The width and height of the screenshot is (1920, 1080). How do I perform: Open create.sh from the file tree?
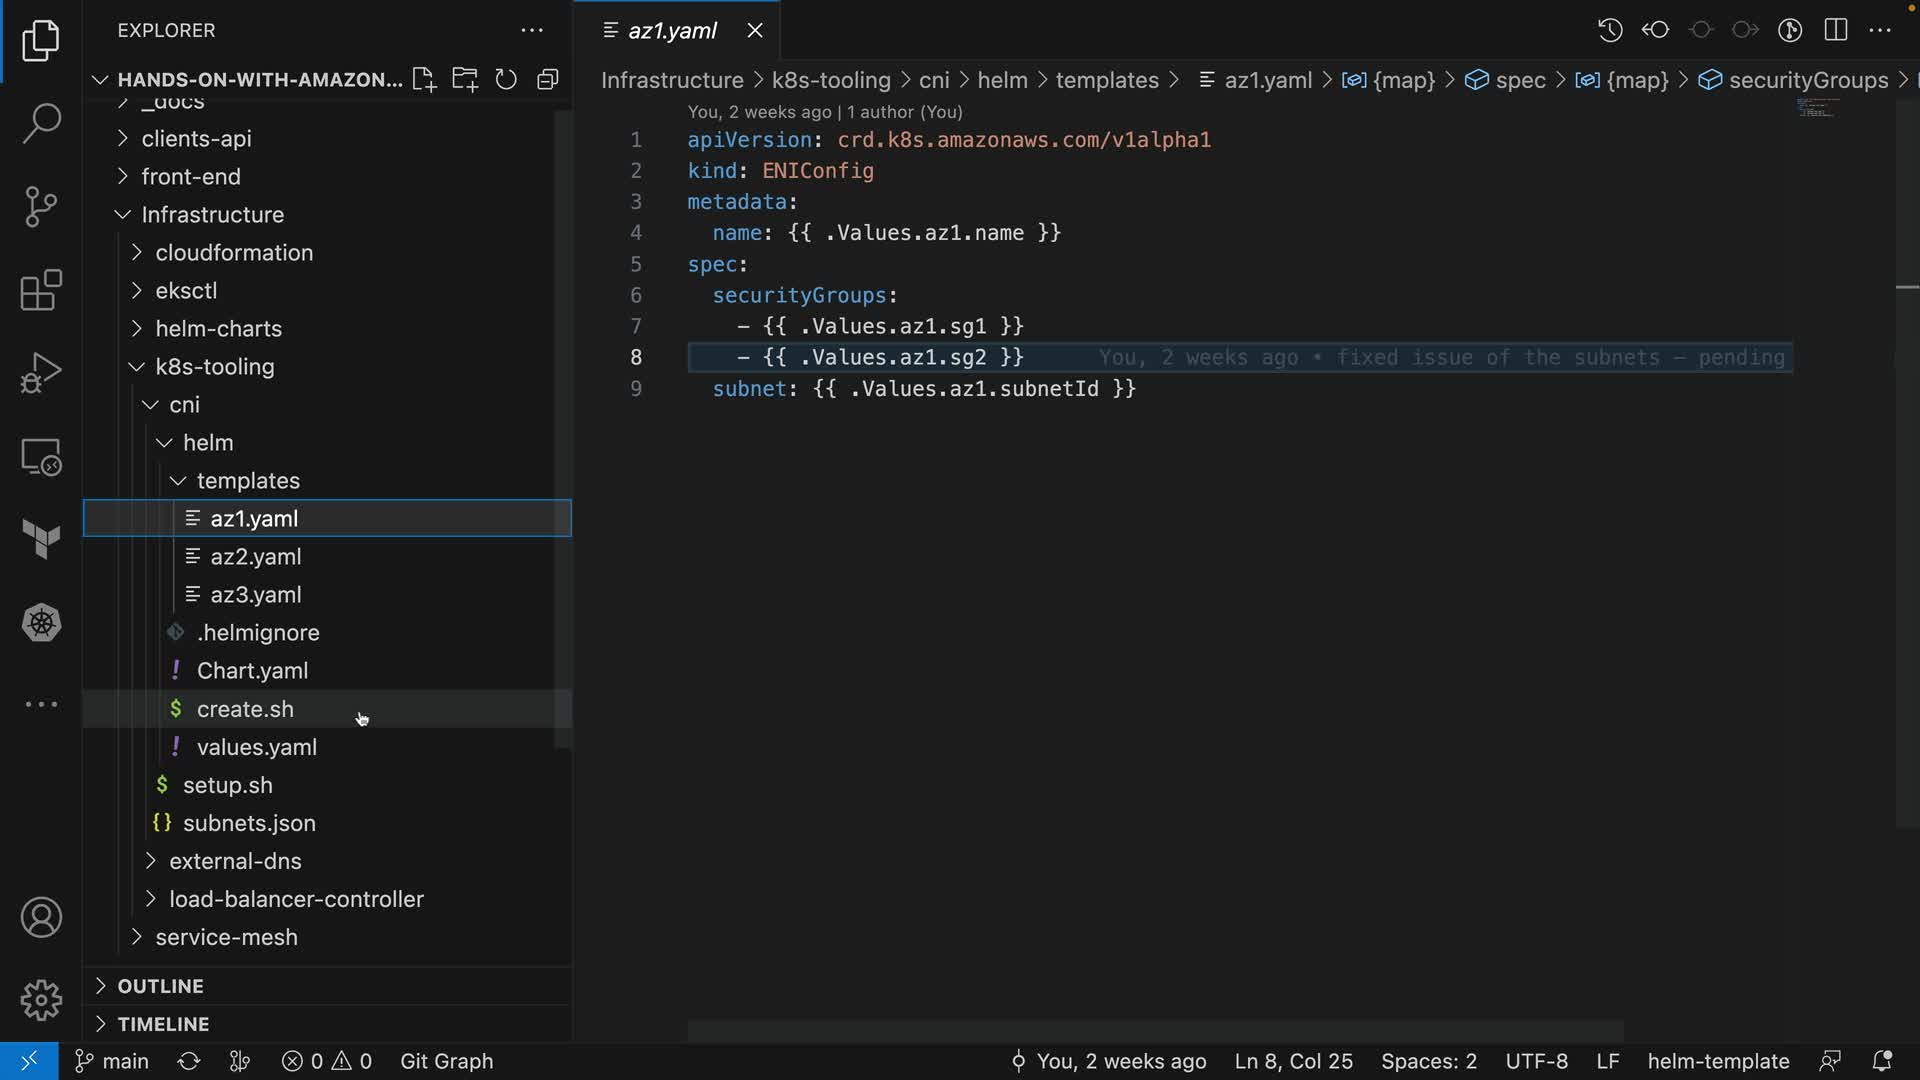coord(245,709)
